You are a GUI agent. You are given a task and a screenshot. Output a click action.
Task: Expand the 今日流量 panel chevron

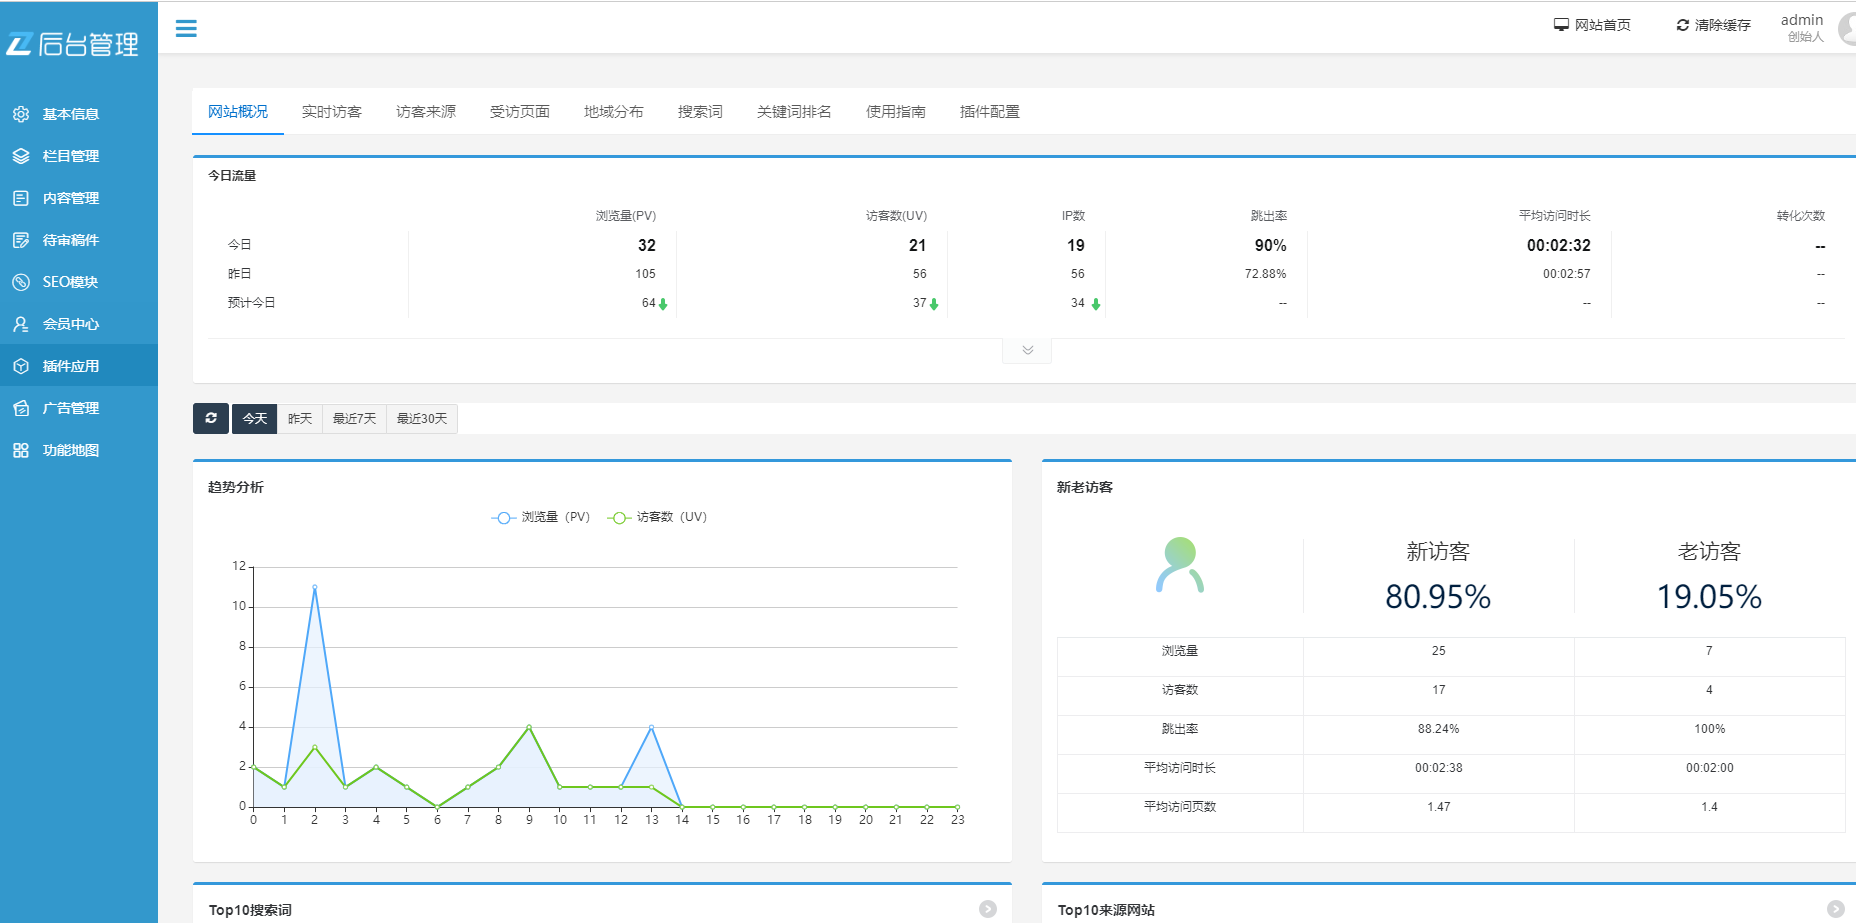tap(1027, 350)
